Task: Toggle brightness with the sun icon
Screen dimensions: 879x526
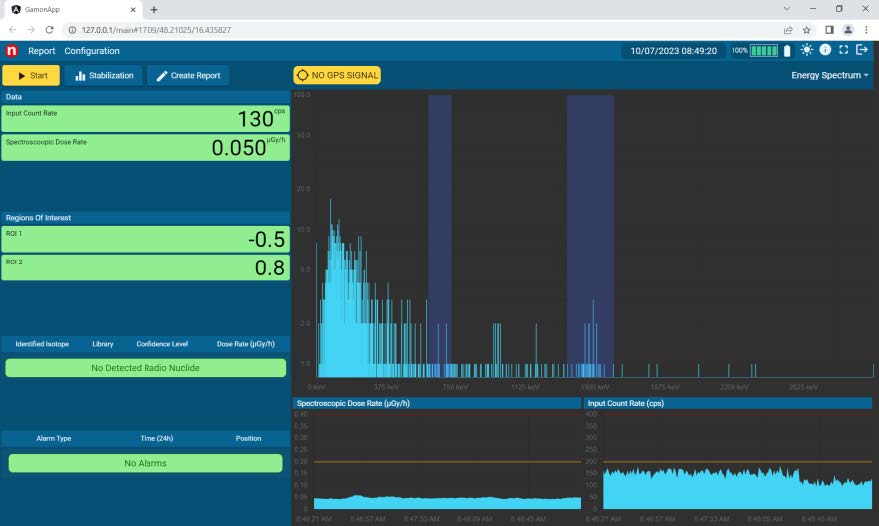Action: coord(806,50)
